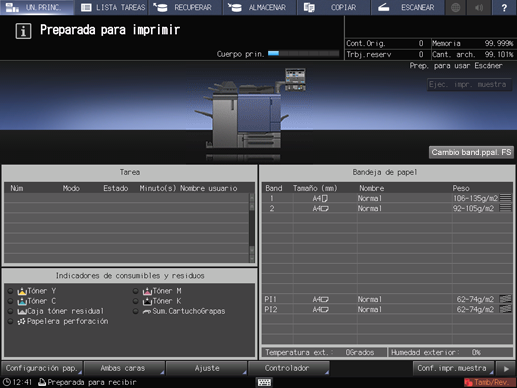Screen dimensions: 517x388
Task: Click the magenta Tóner M cartridge icon
Action: click(147, 291)
